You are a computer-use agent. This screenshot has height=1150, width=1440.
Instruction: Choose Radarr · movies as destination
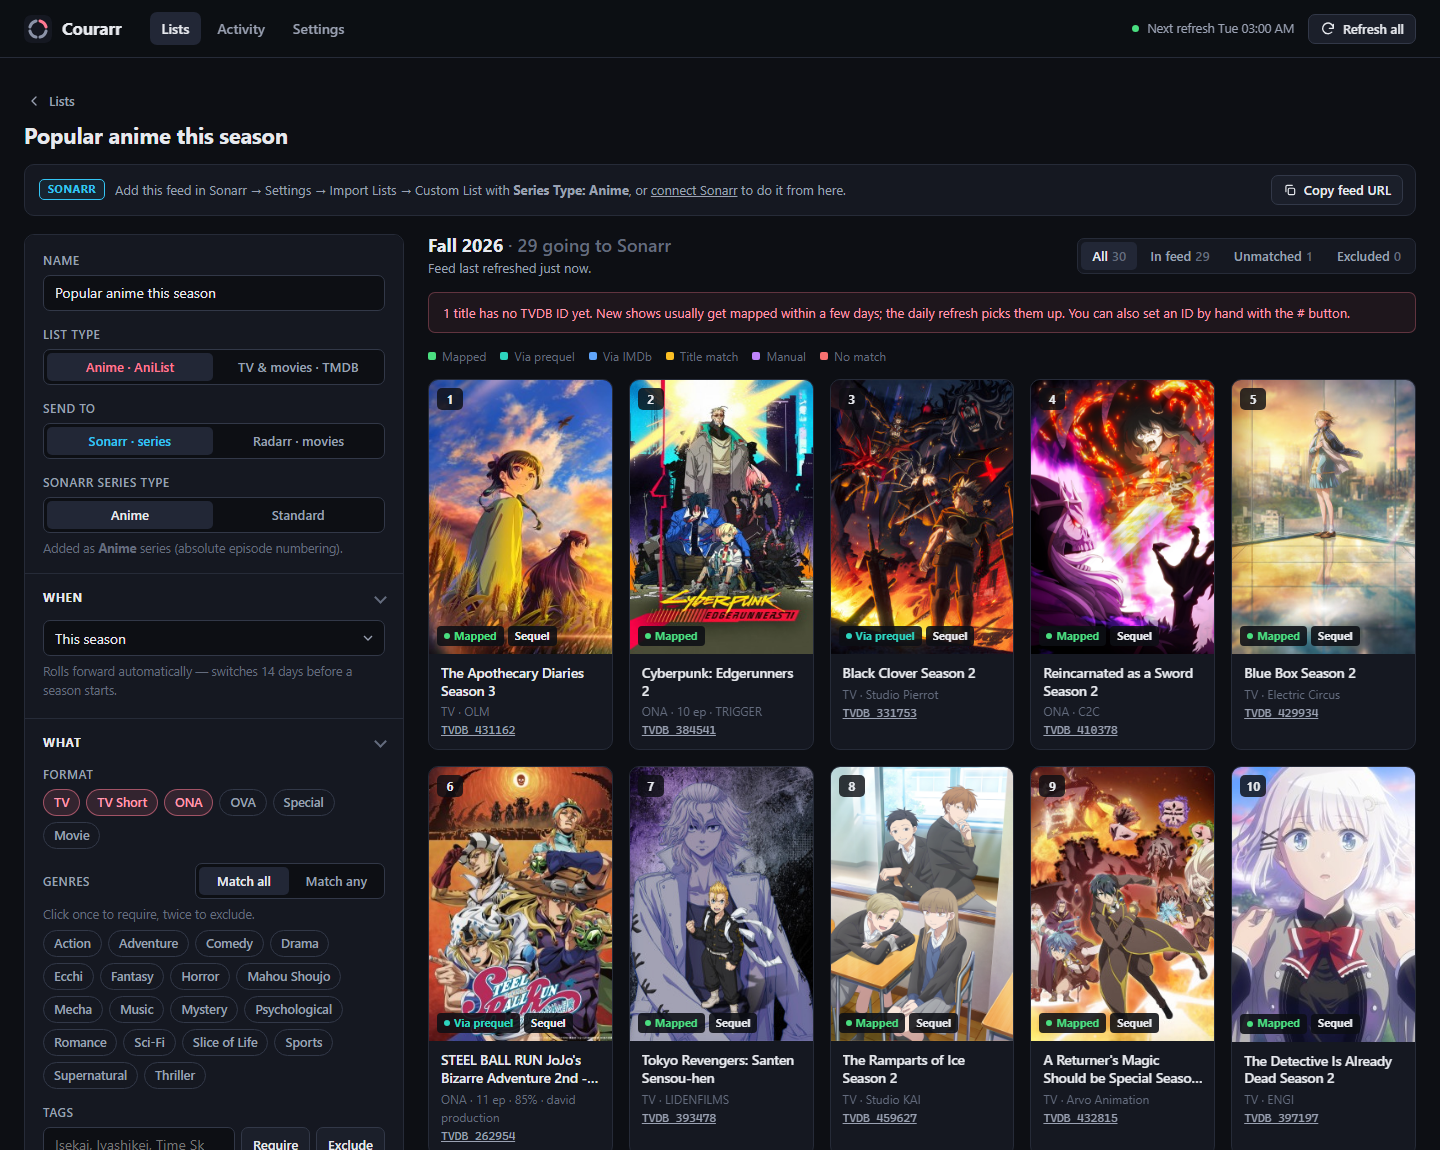coord(298,441)
